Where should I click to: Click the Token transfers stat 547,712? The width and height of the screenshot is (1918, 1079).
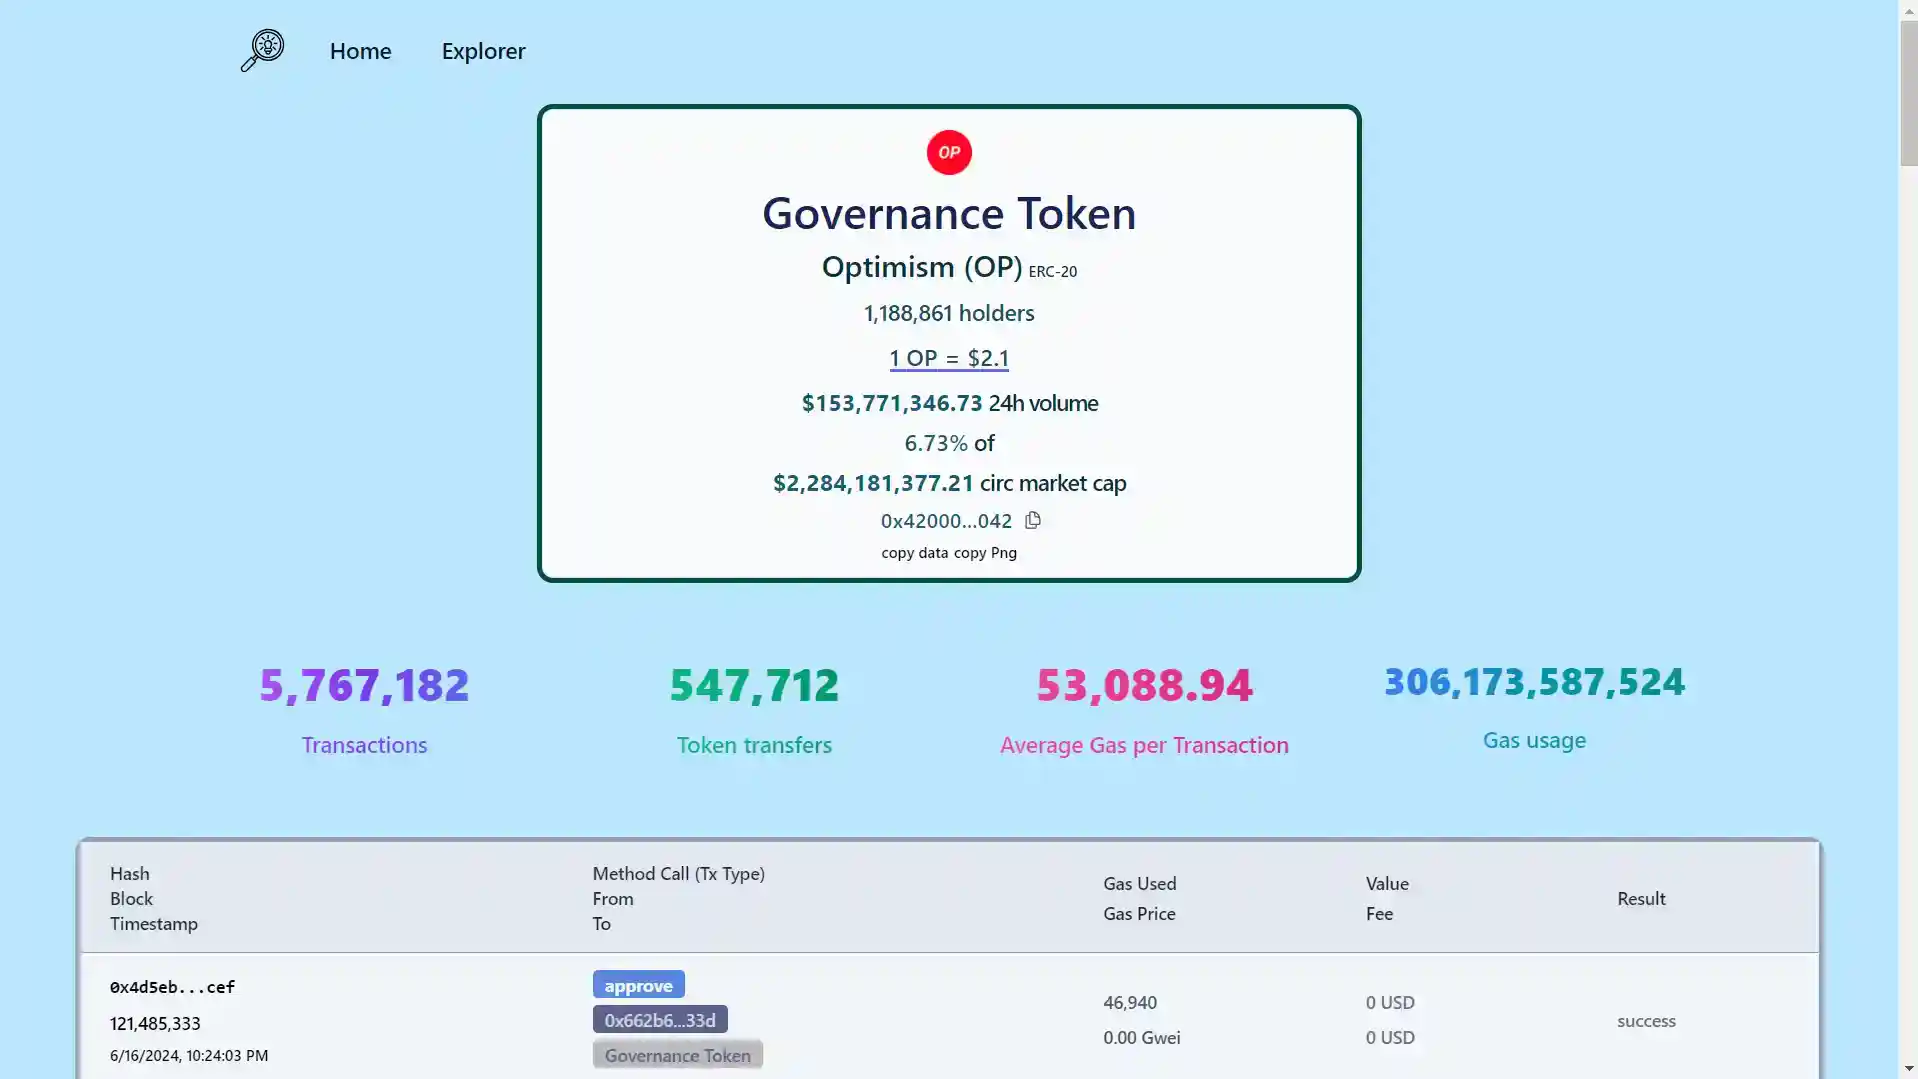pyautogui.click(x=754, y=684)
